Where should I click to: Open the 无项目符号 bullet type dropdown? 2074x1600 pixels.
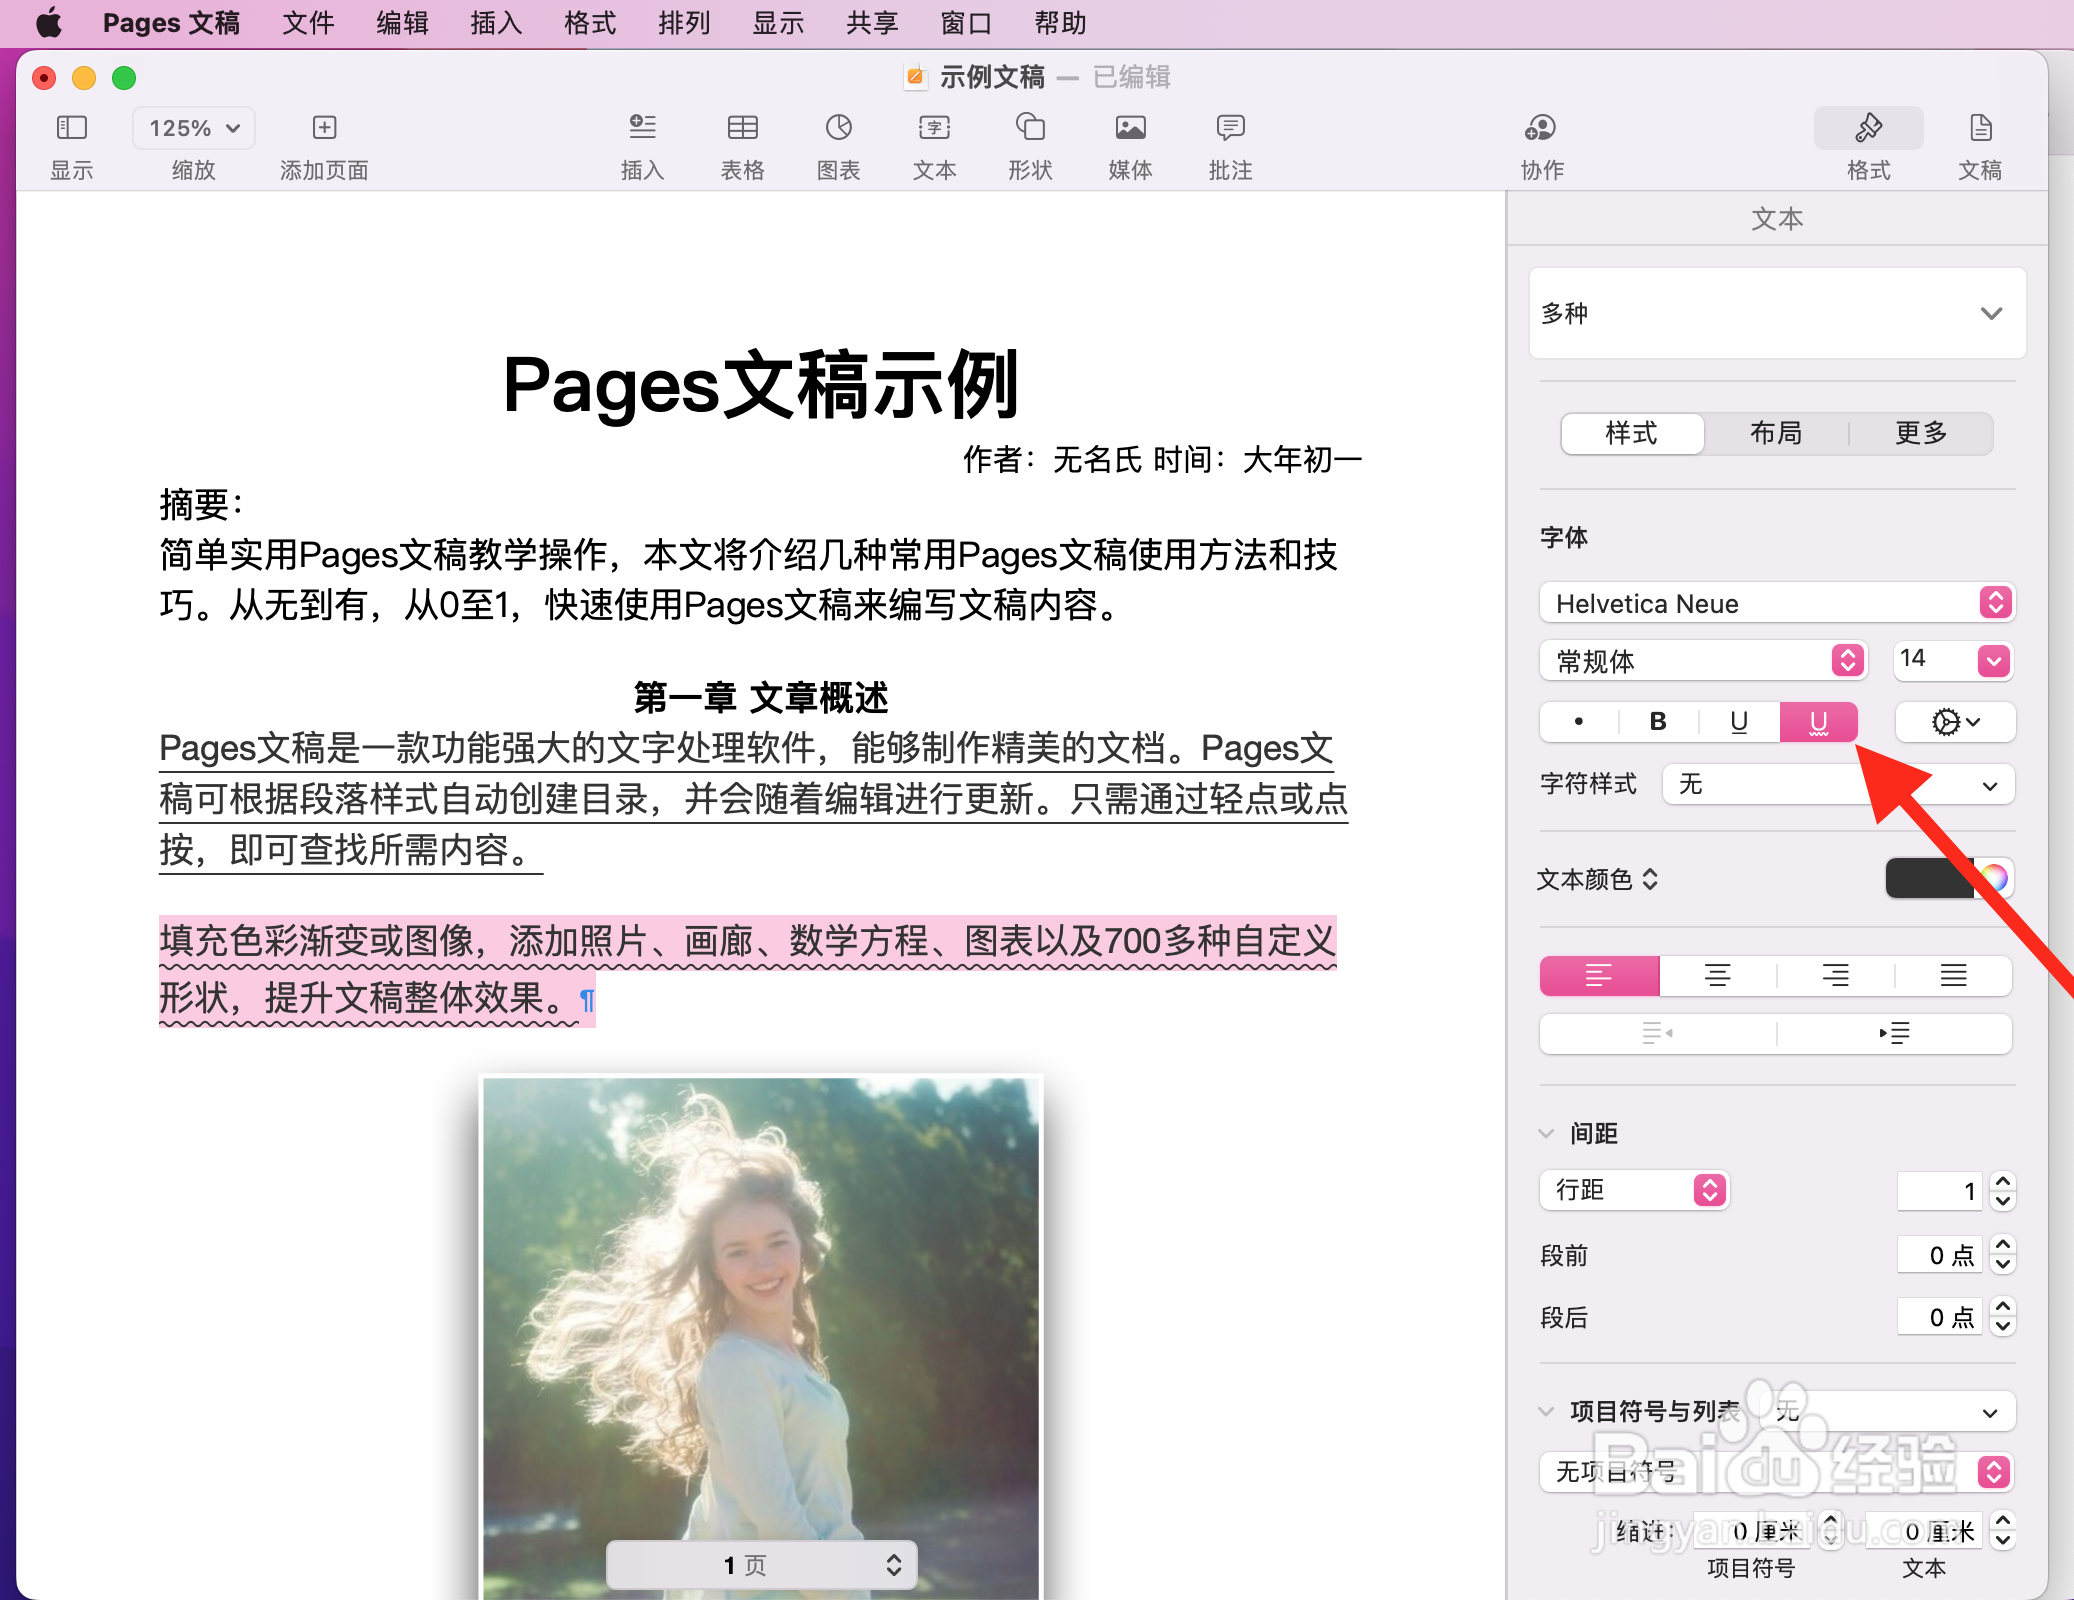(1776, 1472)
